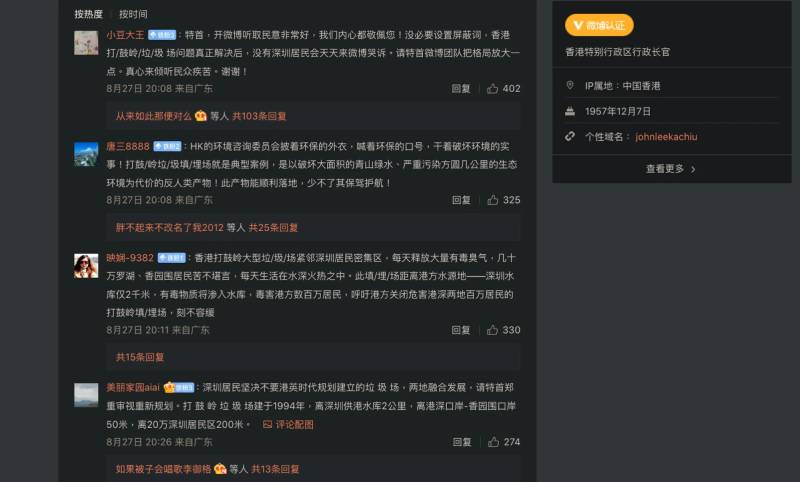The image size is (800, 482).
Task: Open 评论配图 comment image link
Action: 288,424
